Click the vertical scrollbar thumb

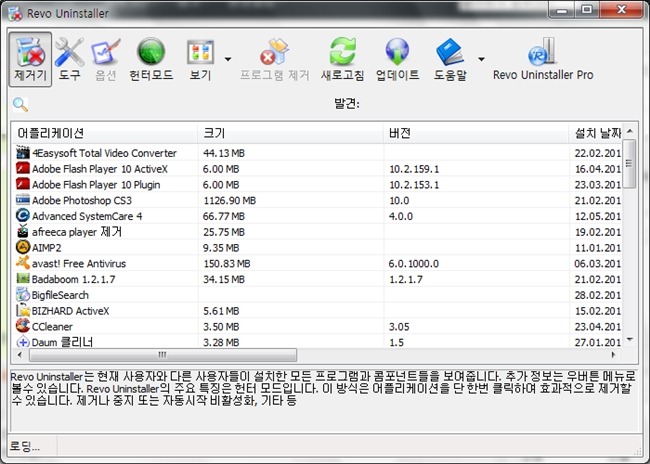[x=629, y=163]
